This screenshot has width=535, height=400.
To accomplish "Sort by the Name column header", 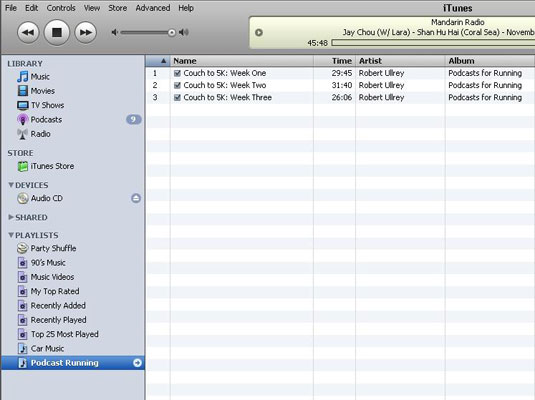I will (242, 61).
